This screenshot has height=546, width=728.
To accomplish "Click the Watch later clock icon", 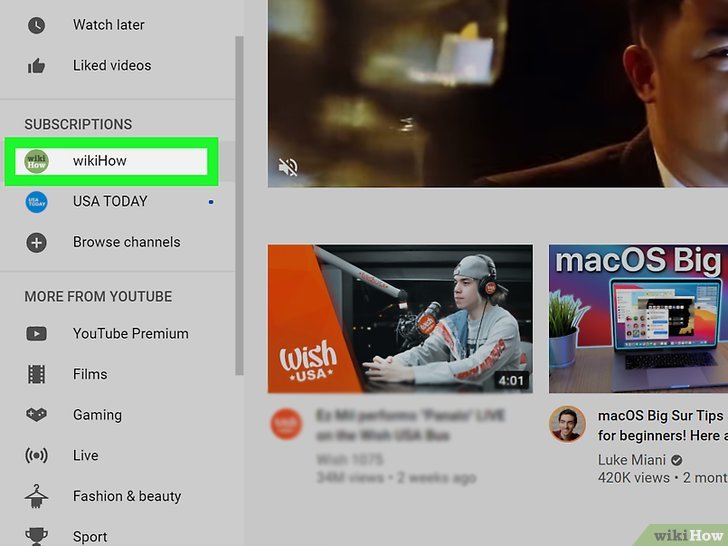I will (36, 25).
